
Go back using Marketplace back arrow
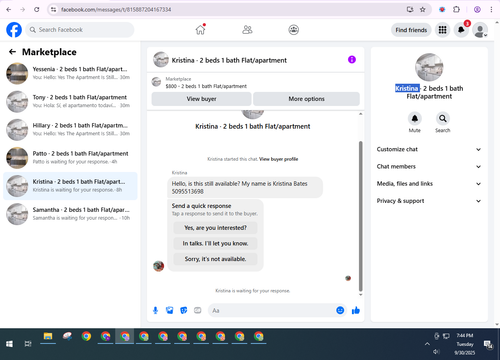[12, 52]
